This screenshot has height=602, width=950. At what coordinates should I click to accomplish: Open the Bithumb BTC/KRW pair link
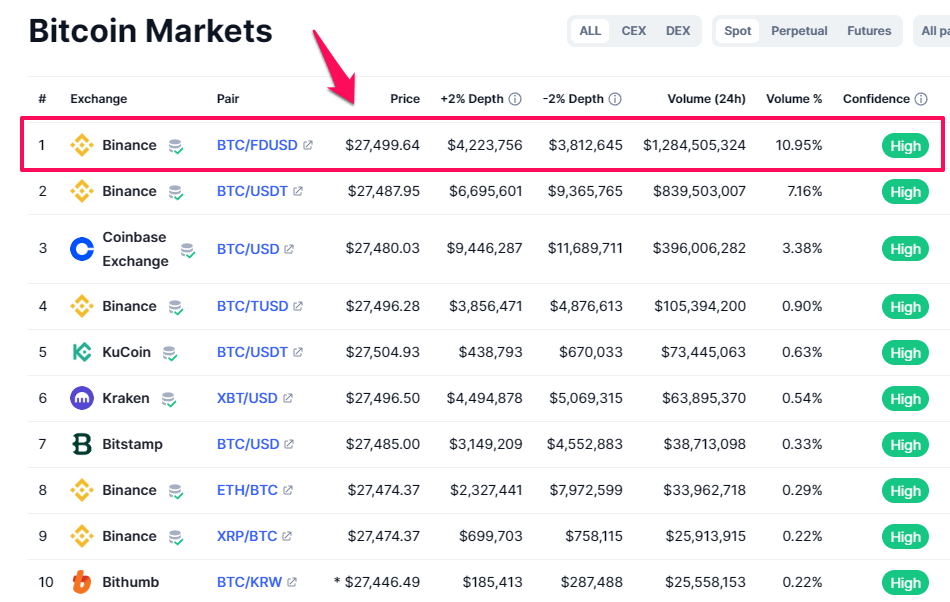pyautogui.click(x=250, y=582)
